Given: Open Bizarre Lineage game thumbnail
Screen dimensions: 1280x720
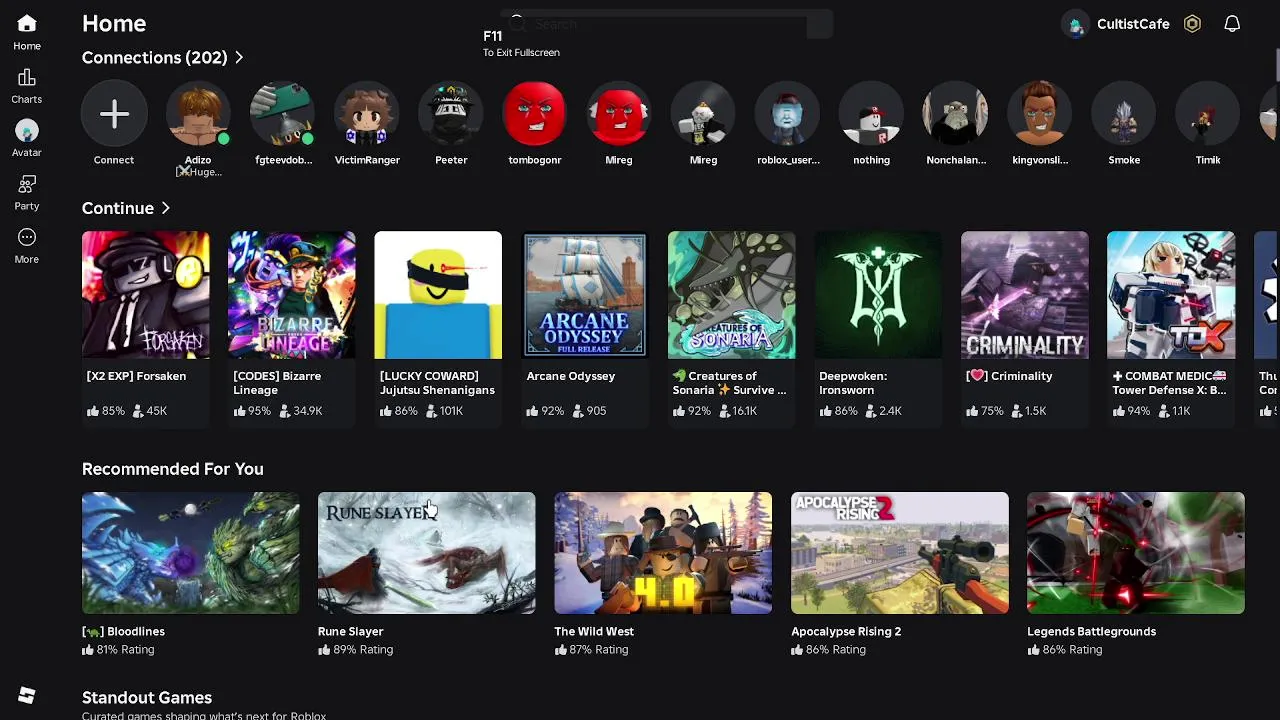Looking at the screenshot, I should (292, 295).
